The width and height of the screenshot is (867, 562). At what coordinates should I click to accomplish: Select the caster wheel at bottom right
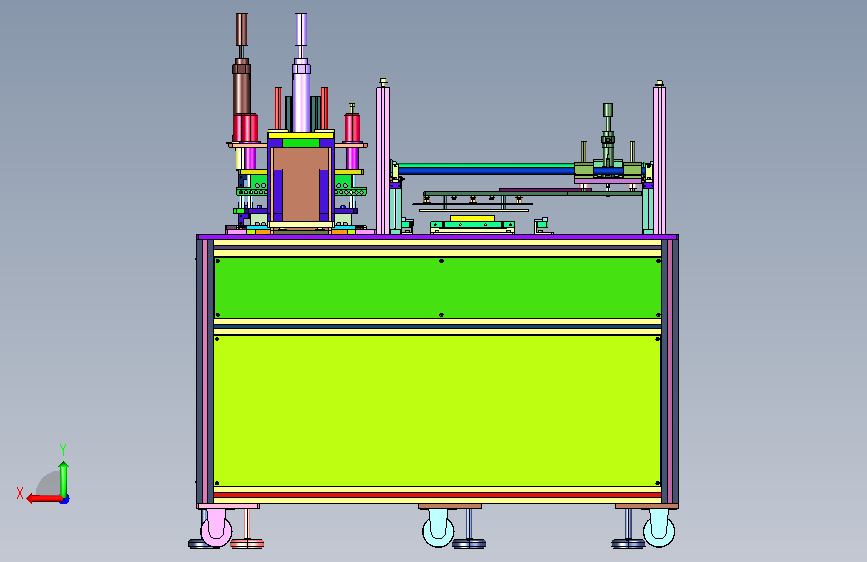[x=659, y=528]
